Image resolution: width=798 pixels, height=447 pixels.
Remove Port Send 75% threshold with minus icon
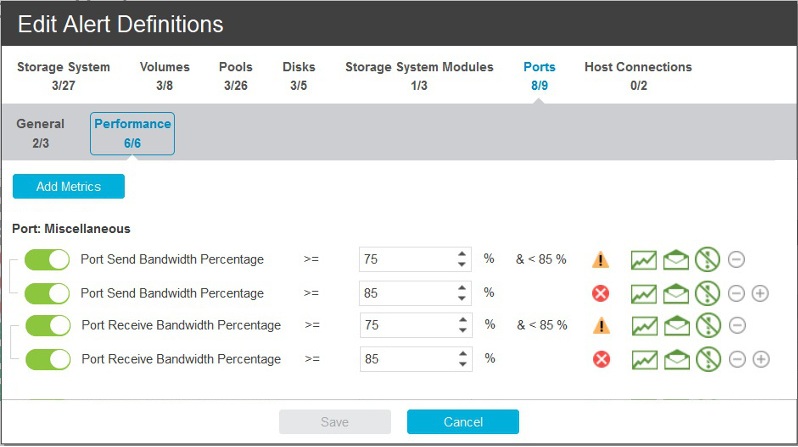(x=736, y=260)
